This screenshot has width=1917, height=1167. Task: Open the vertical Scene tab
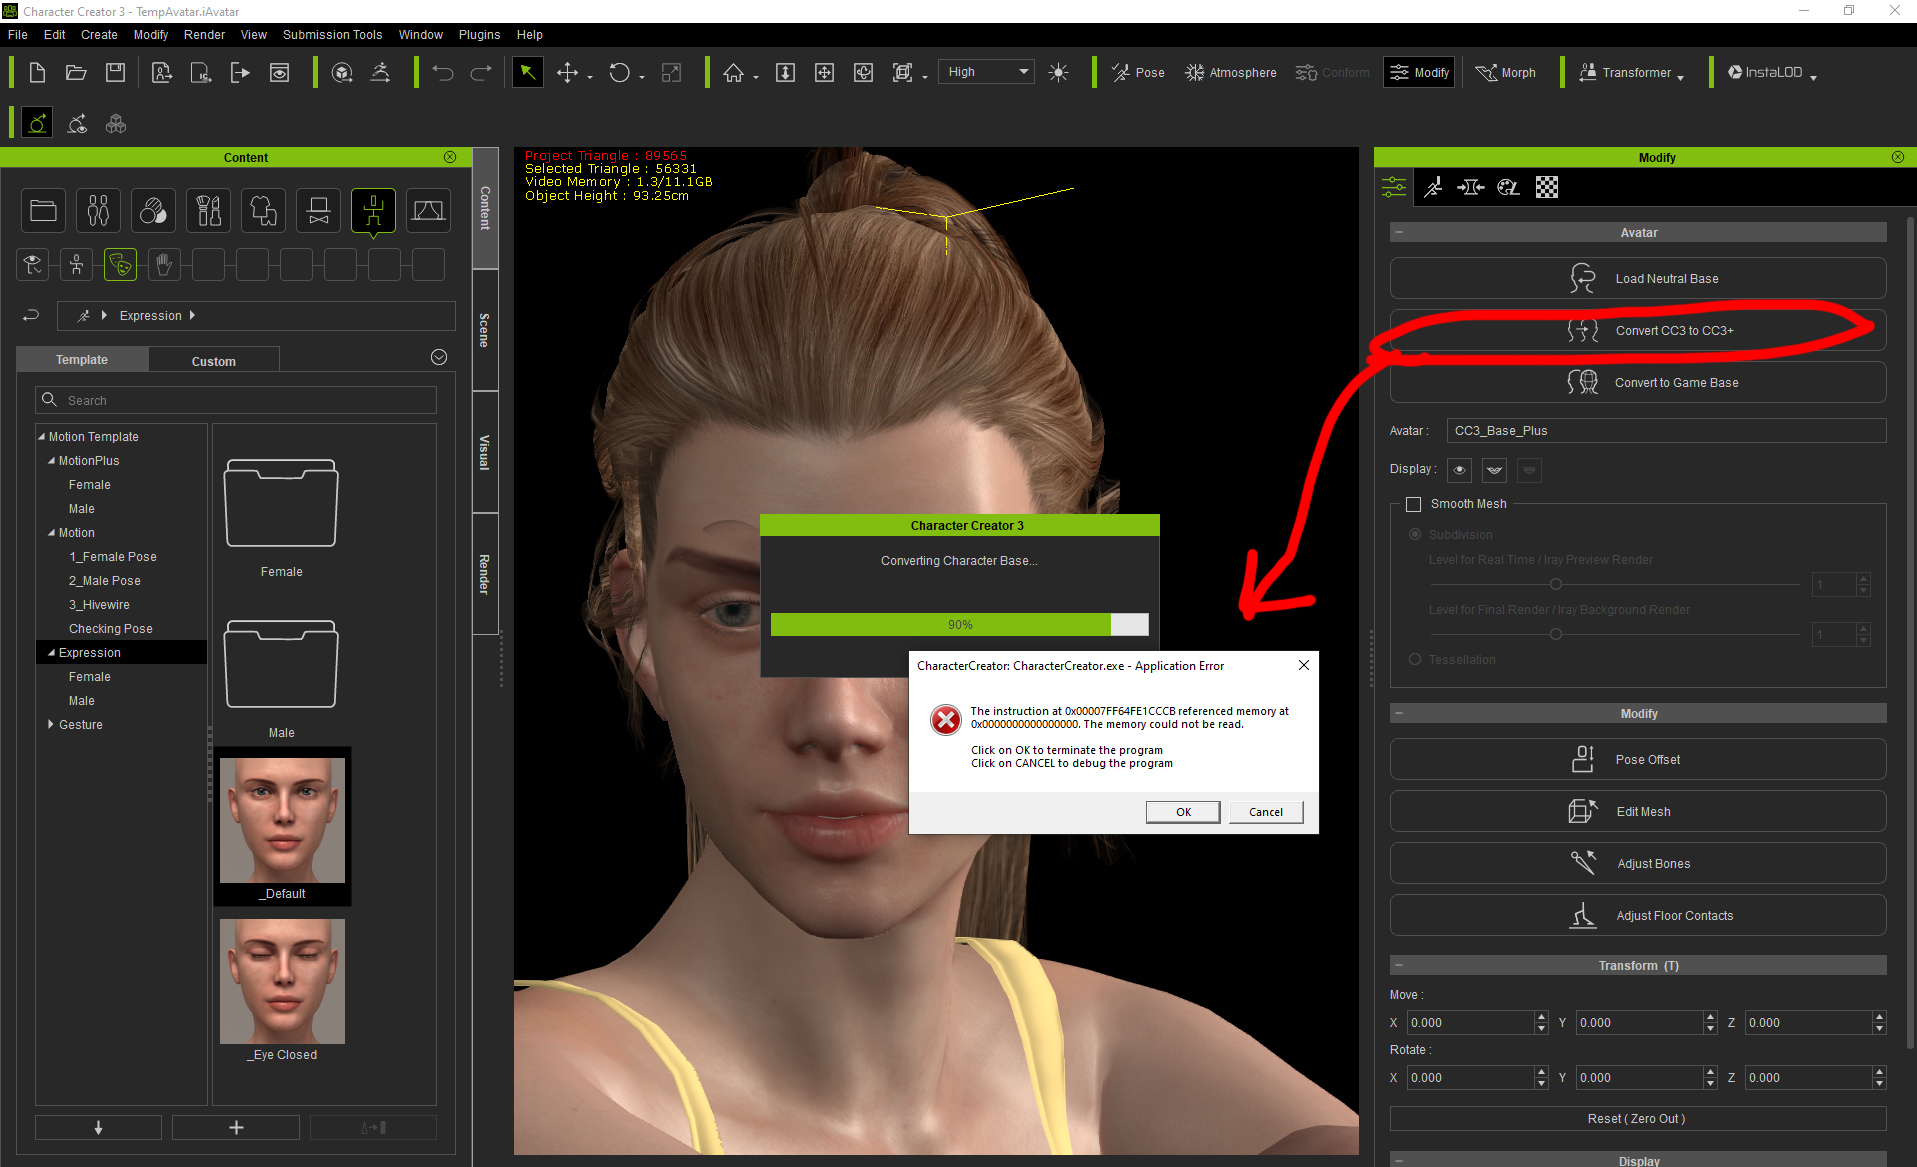(x=485, y=330)
